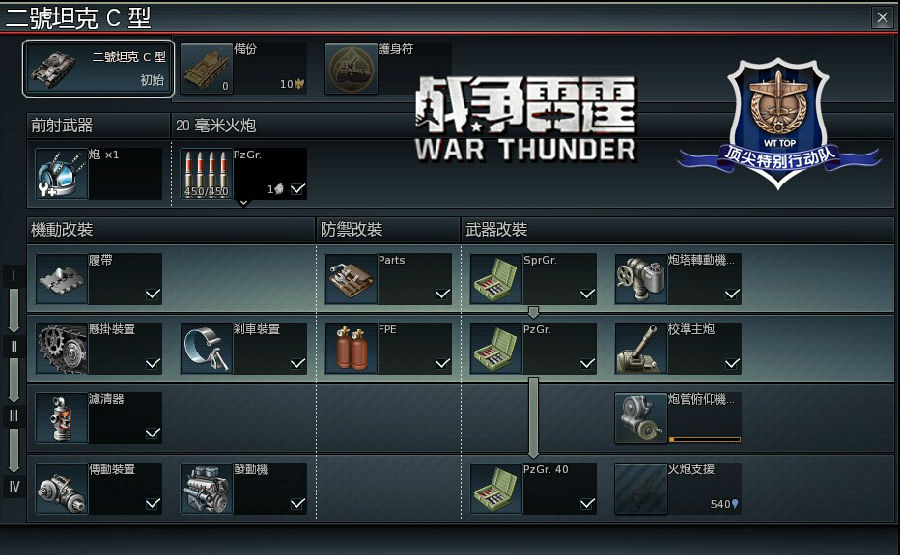Select the 傳動裝置 transmission modification icon
900x555 pixels.
pos(62,489)
